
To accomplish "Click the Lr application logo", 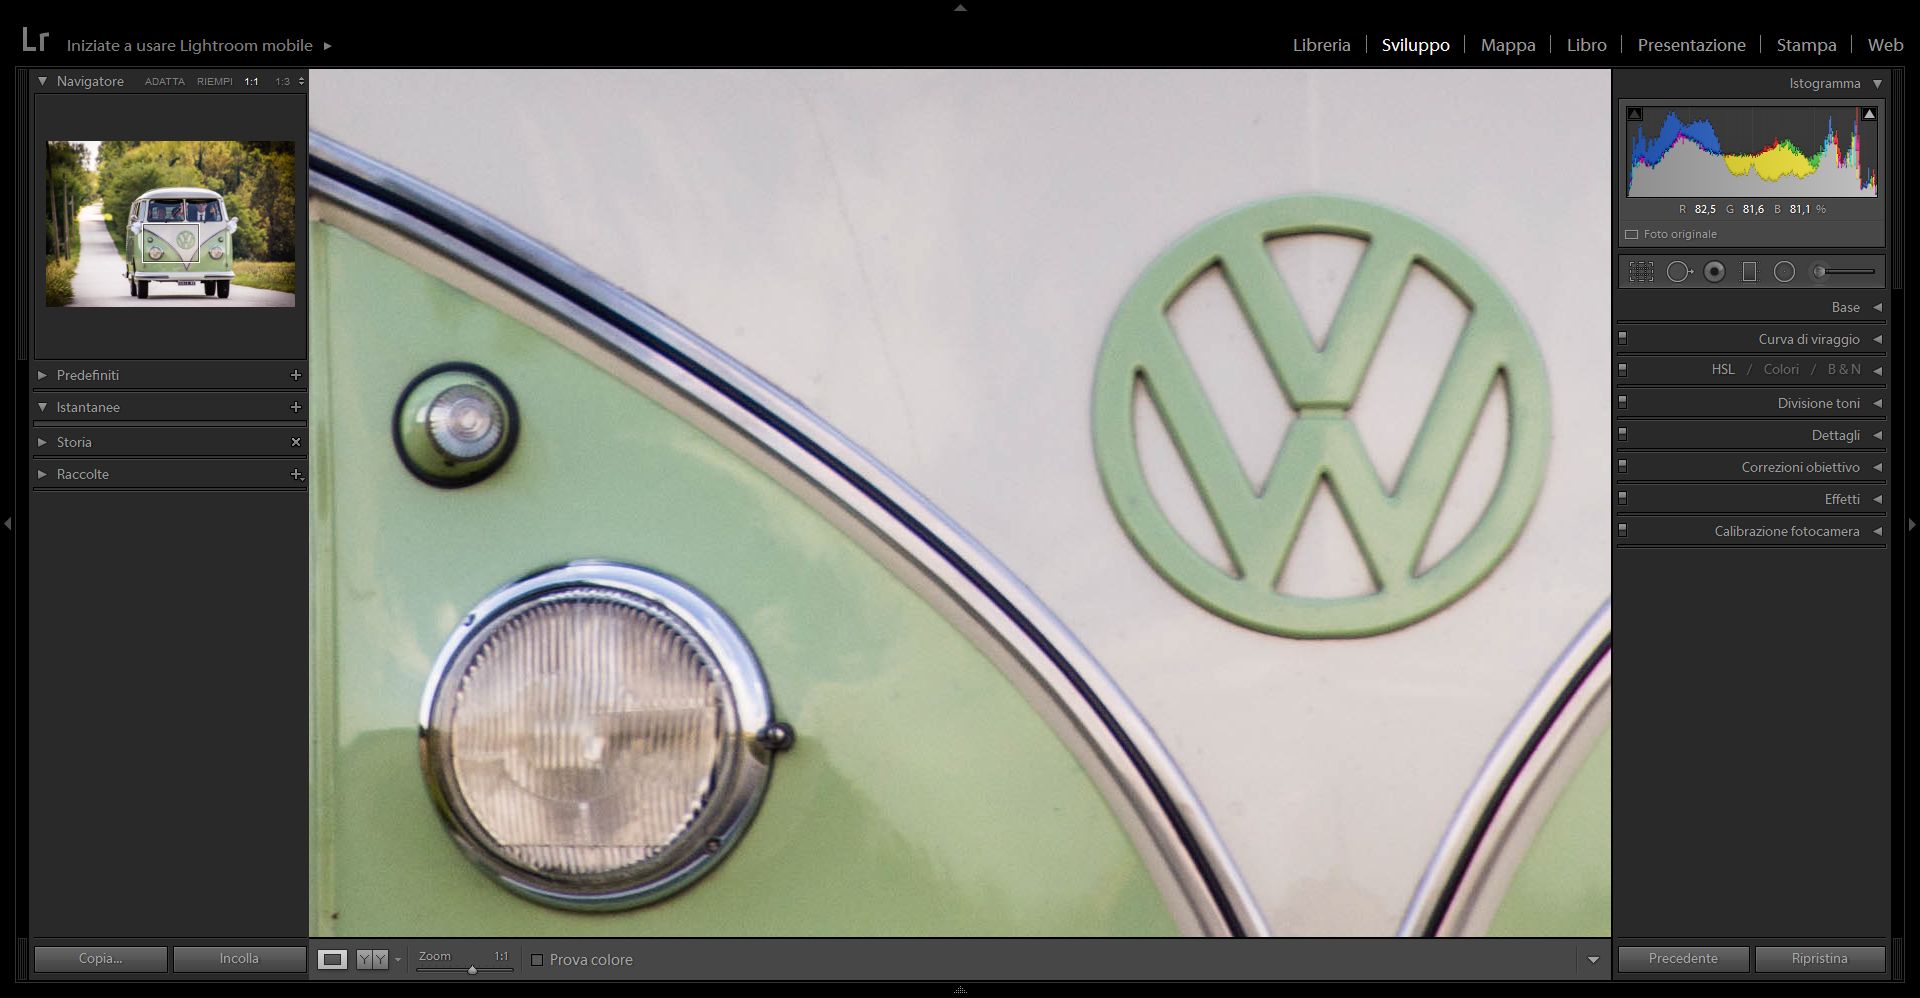I will click(35, 40).
